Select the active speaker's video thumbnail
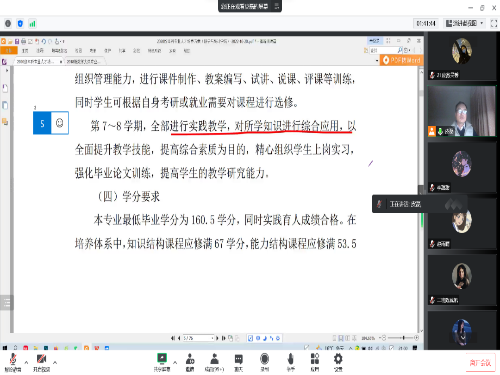The image size is (500, 375). tap(462, 111)
